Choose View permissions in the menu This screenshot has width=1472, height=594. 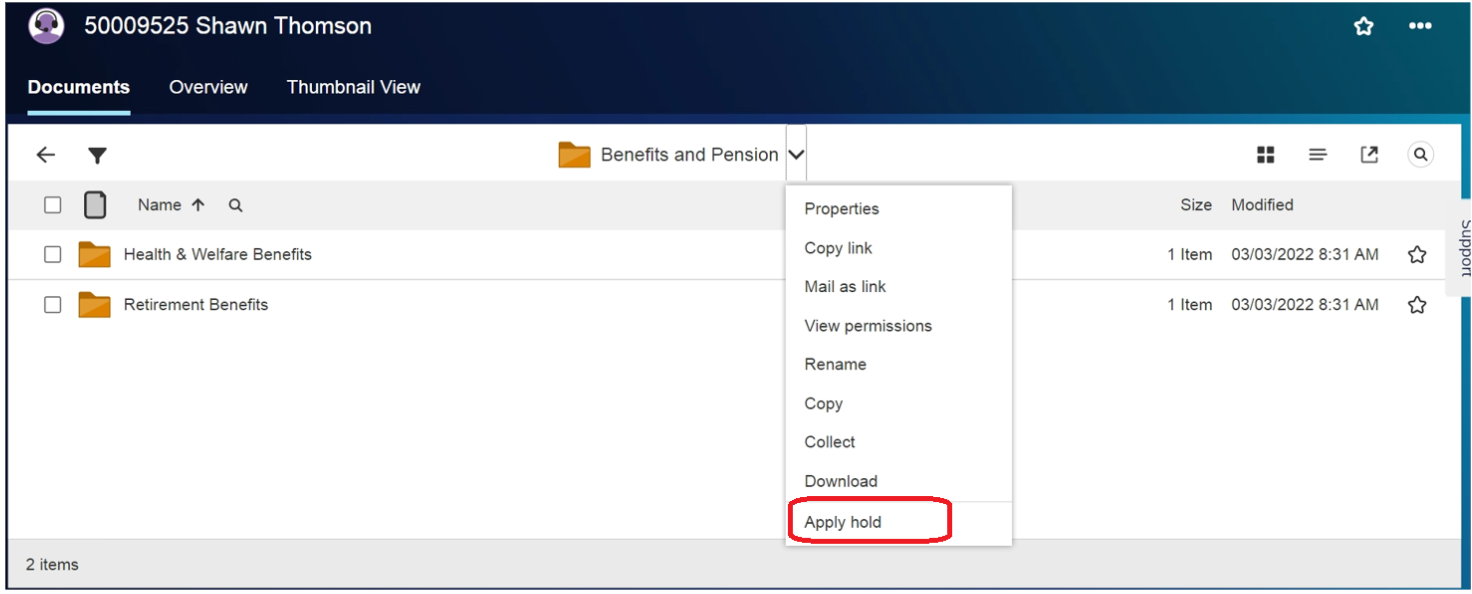coord(867,326)
